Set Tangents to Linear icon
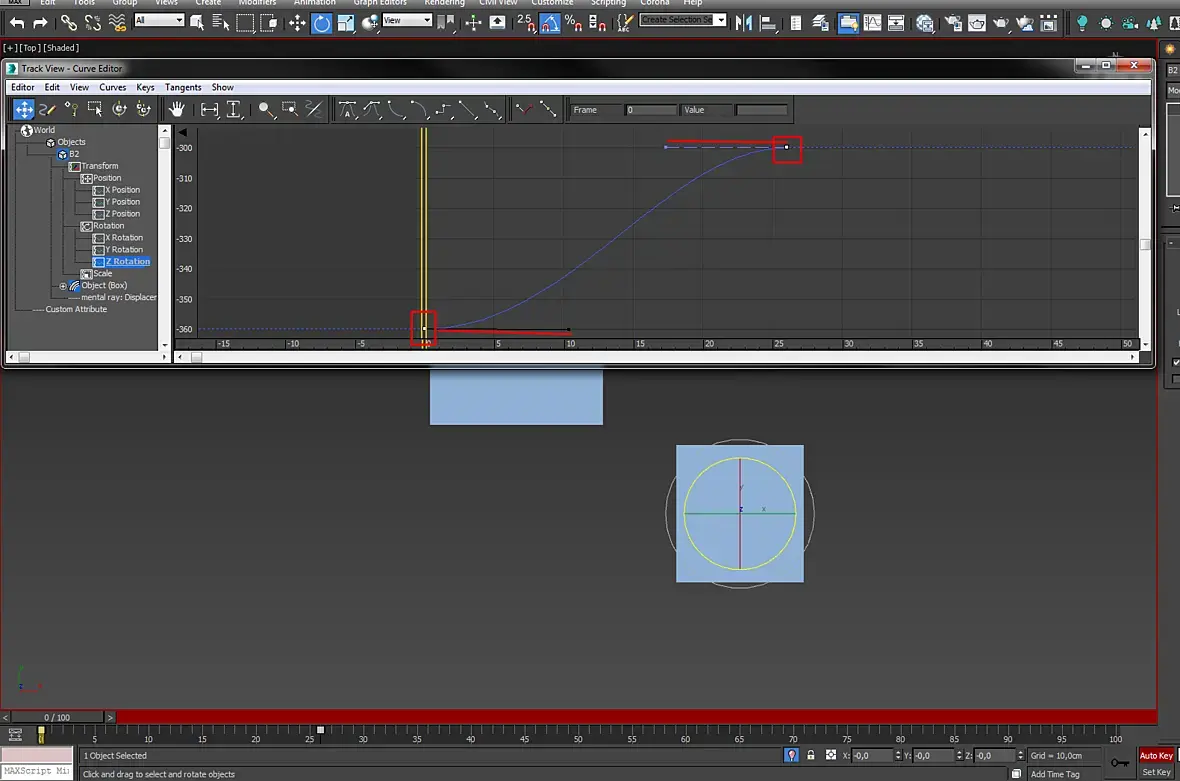 click(x=467, y=110)
